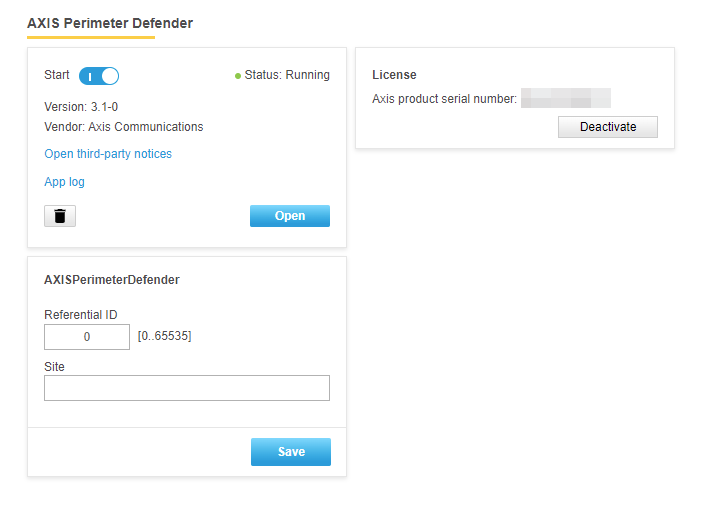Click the License heading
Image resolution: width=701 pixels, height=519 pixels.
(x=394, y=75)
